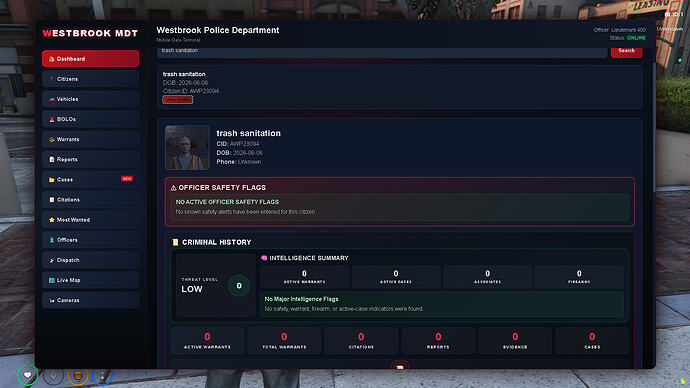The width and height of the screenshot is (690, 388).
Task: Click the Phone Unknown profile line
Action: [239, 162]
